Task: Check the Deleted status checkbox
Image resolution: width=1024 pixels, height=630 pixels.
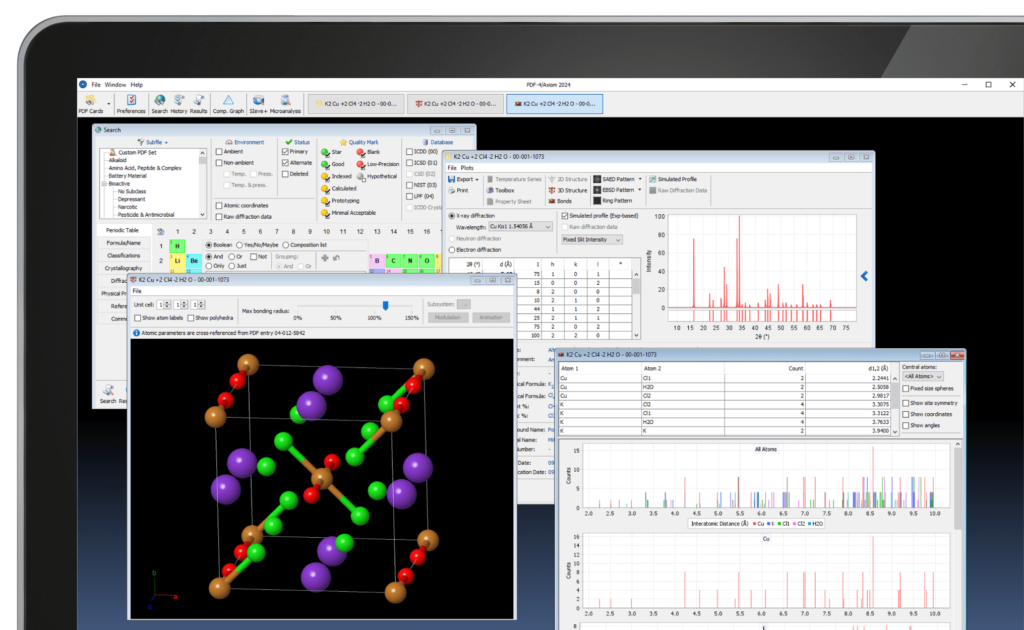Action: point(285,174)
